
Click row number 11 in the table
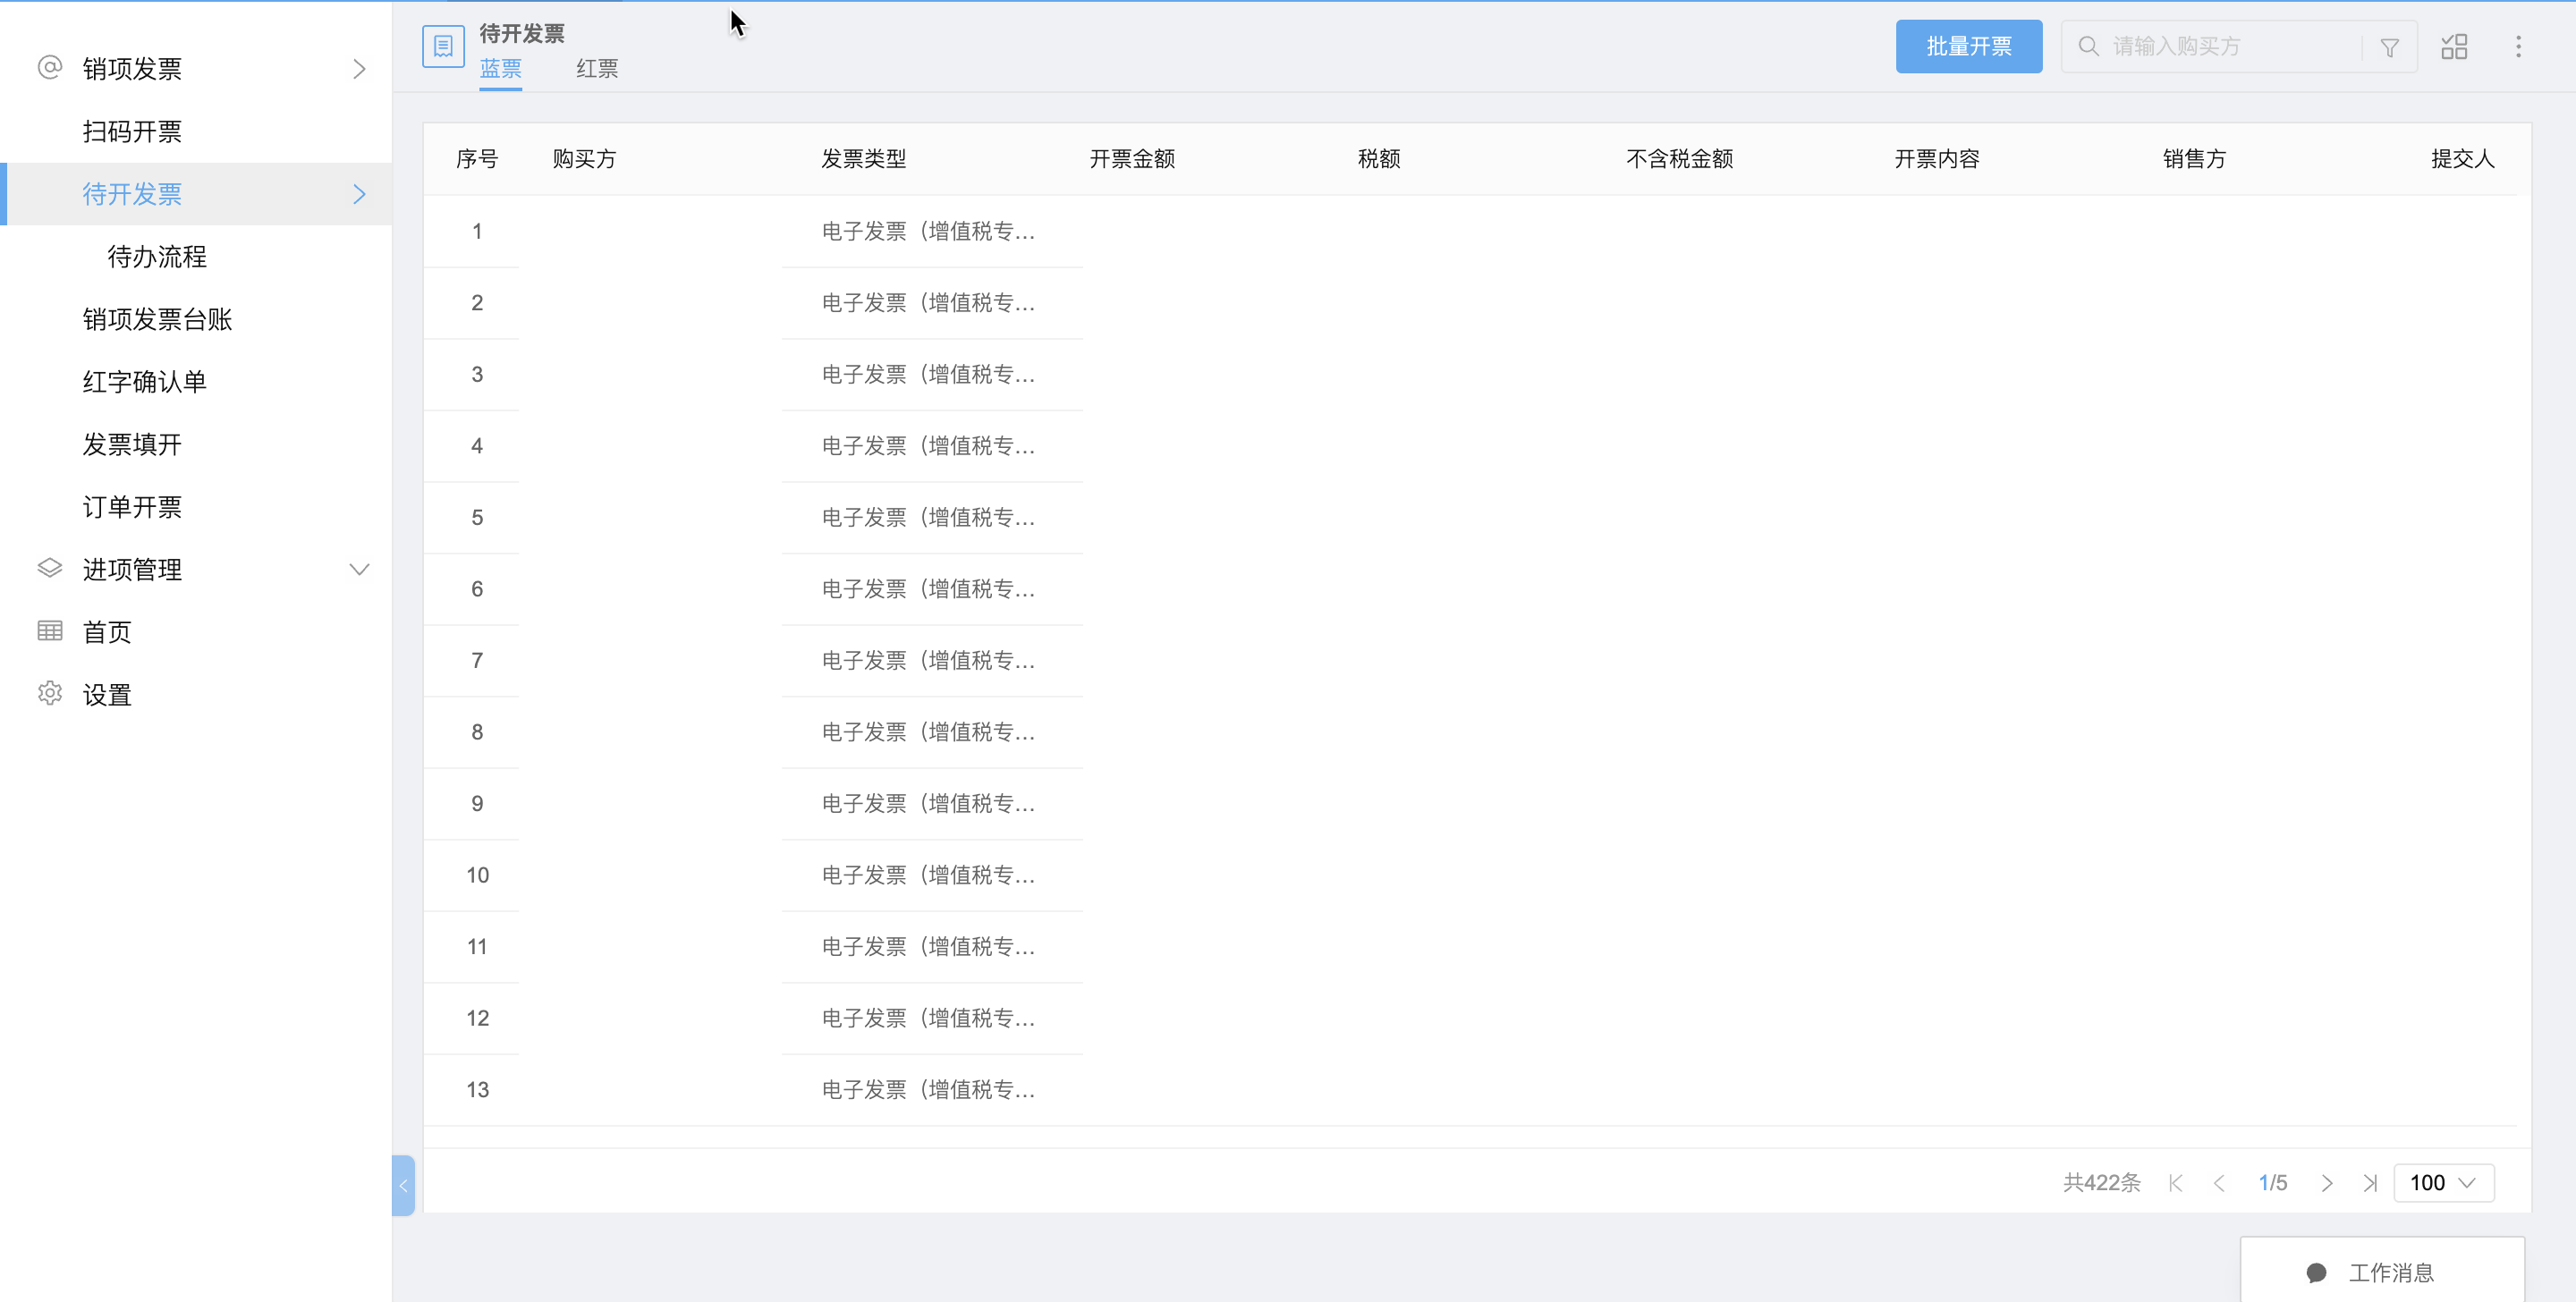tap(477, 946)
